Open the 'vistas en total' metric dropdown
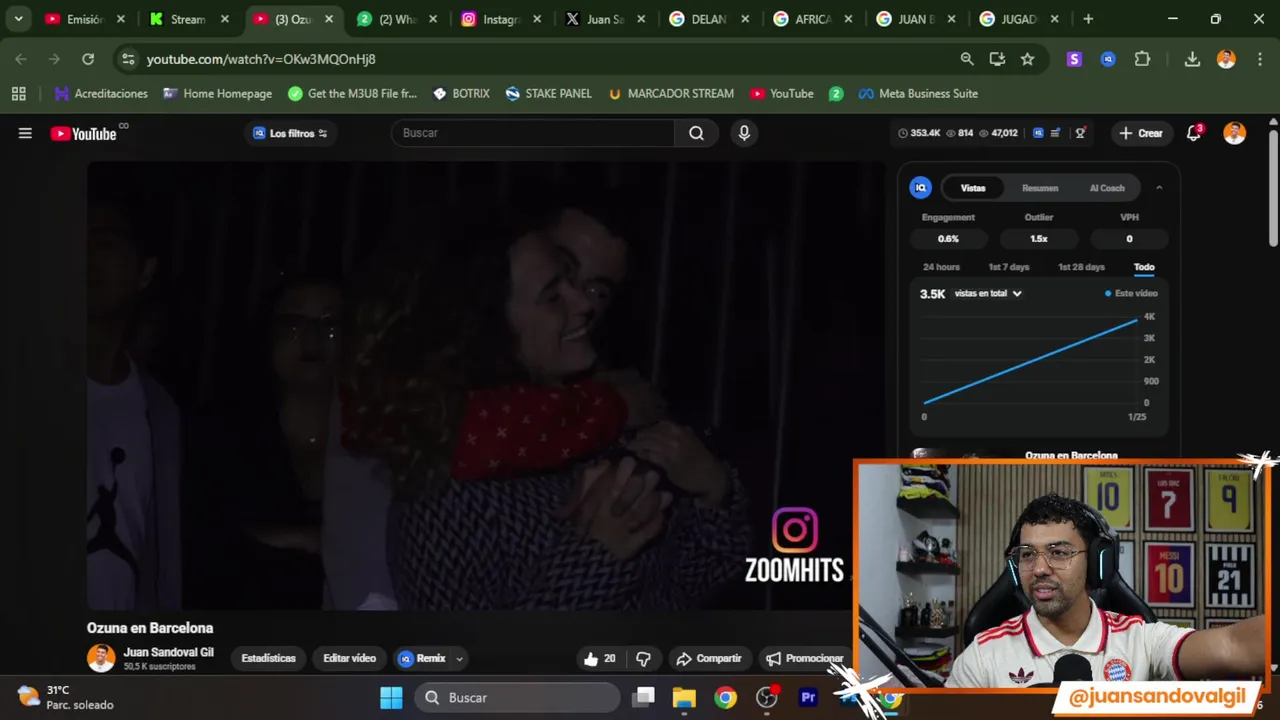 (988, 293)
